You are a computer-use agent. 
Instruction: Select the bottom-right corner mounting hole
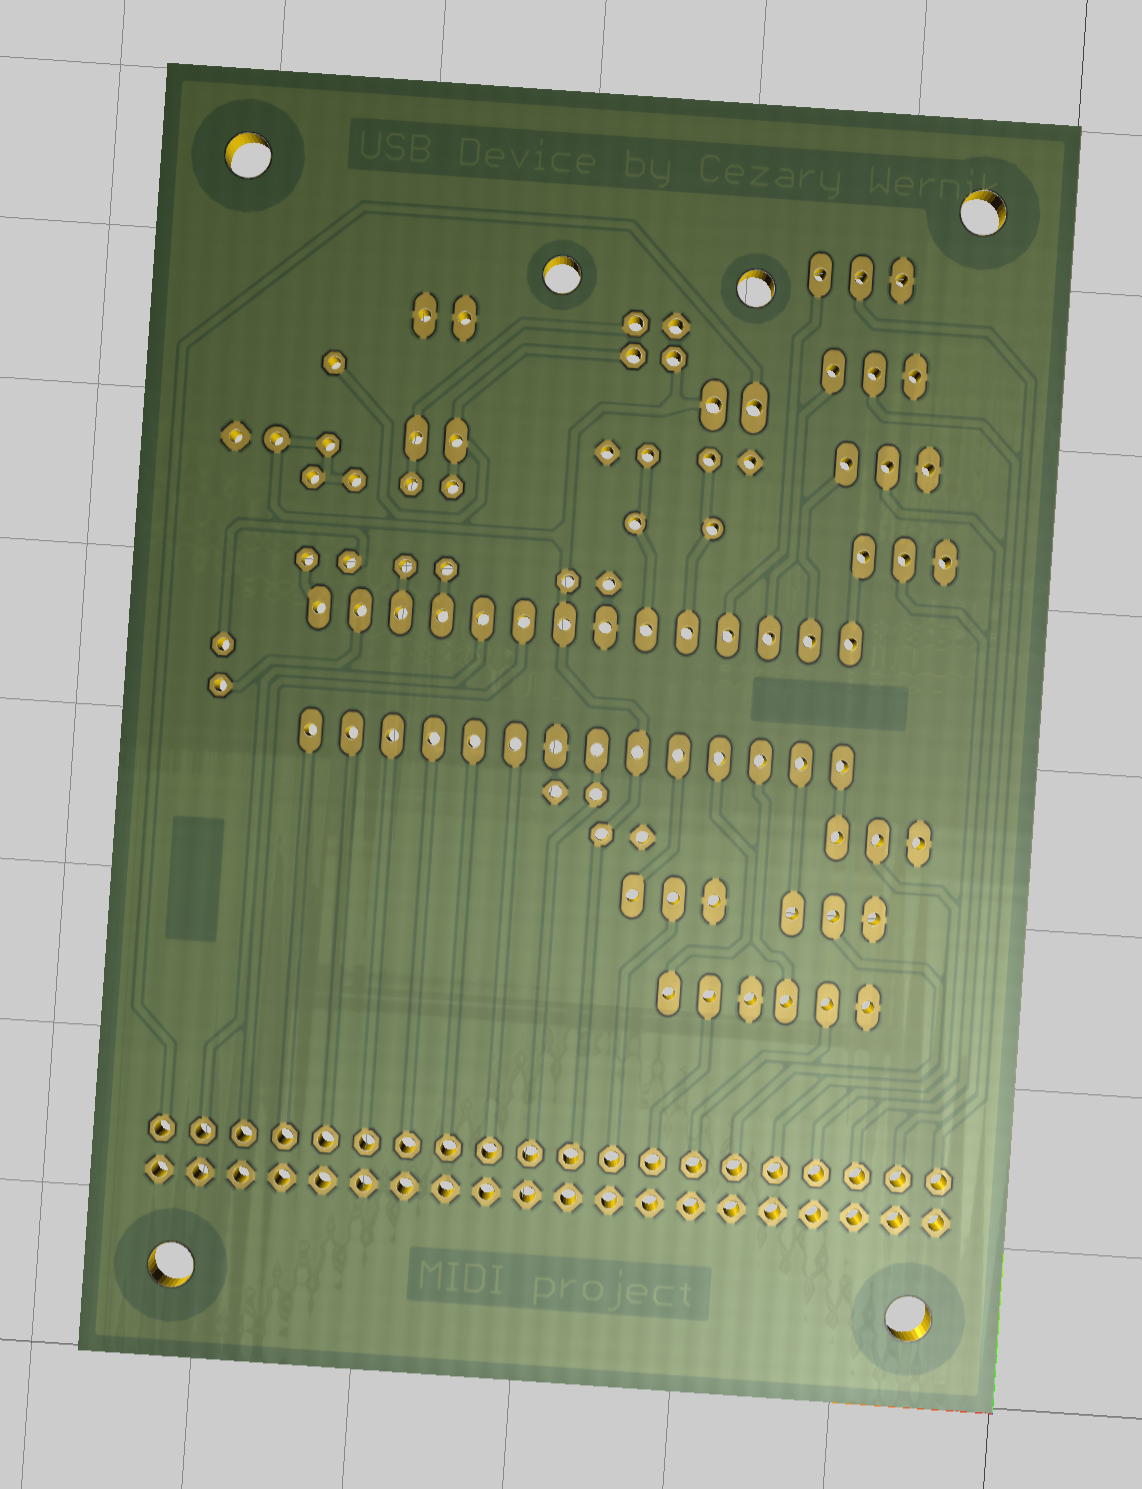click(908, 1317)
